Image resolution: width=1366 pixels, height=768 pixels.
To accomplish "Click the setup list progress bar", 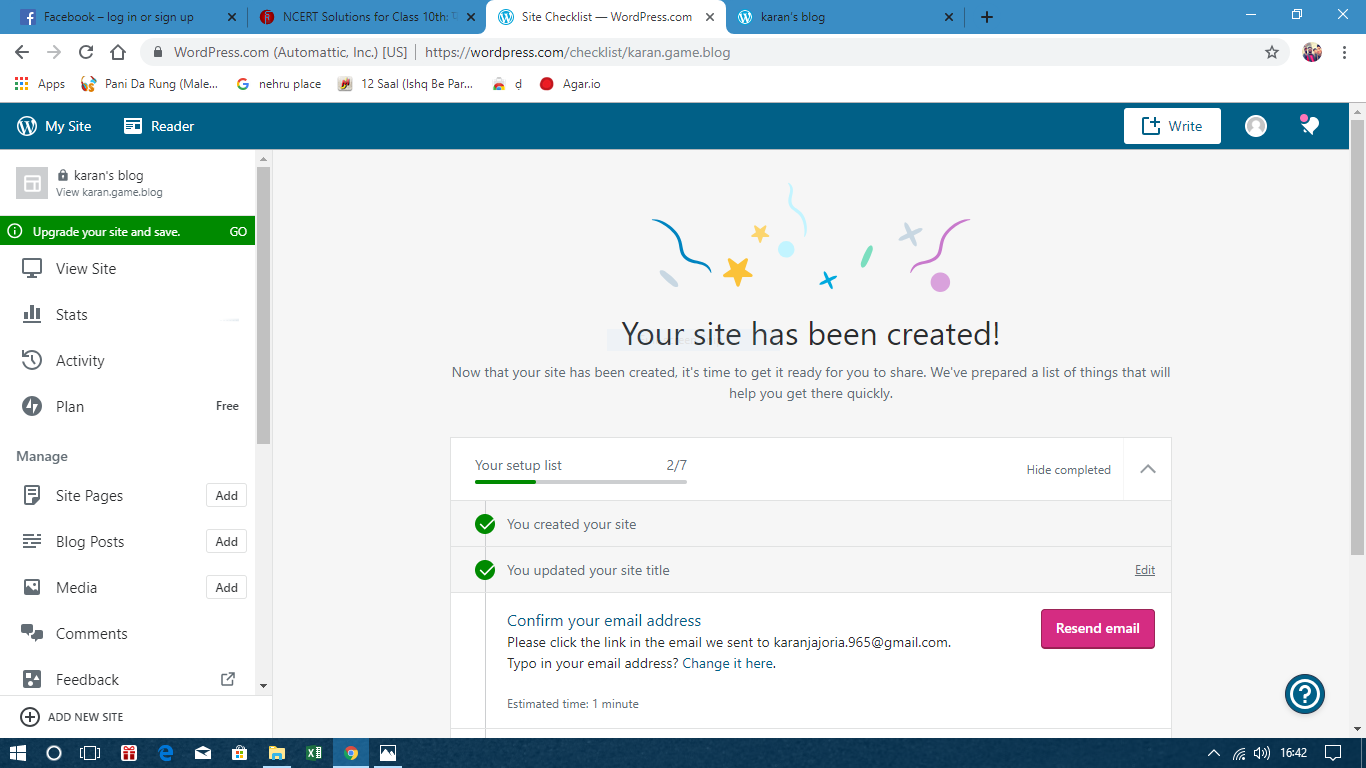I will tap(580, 482).
